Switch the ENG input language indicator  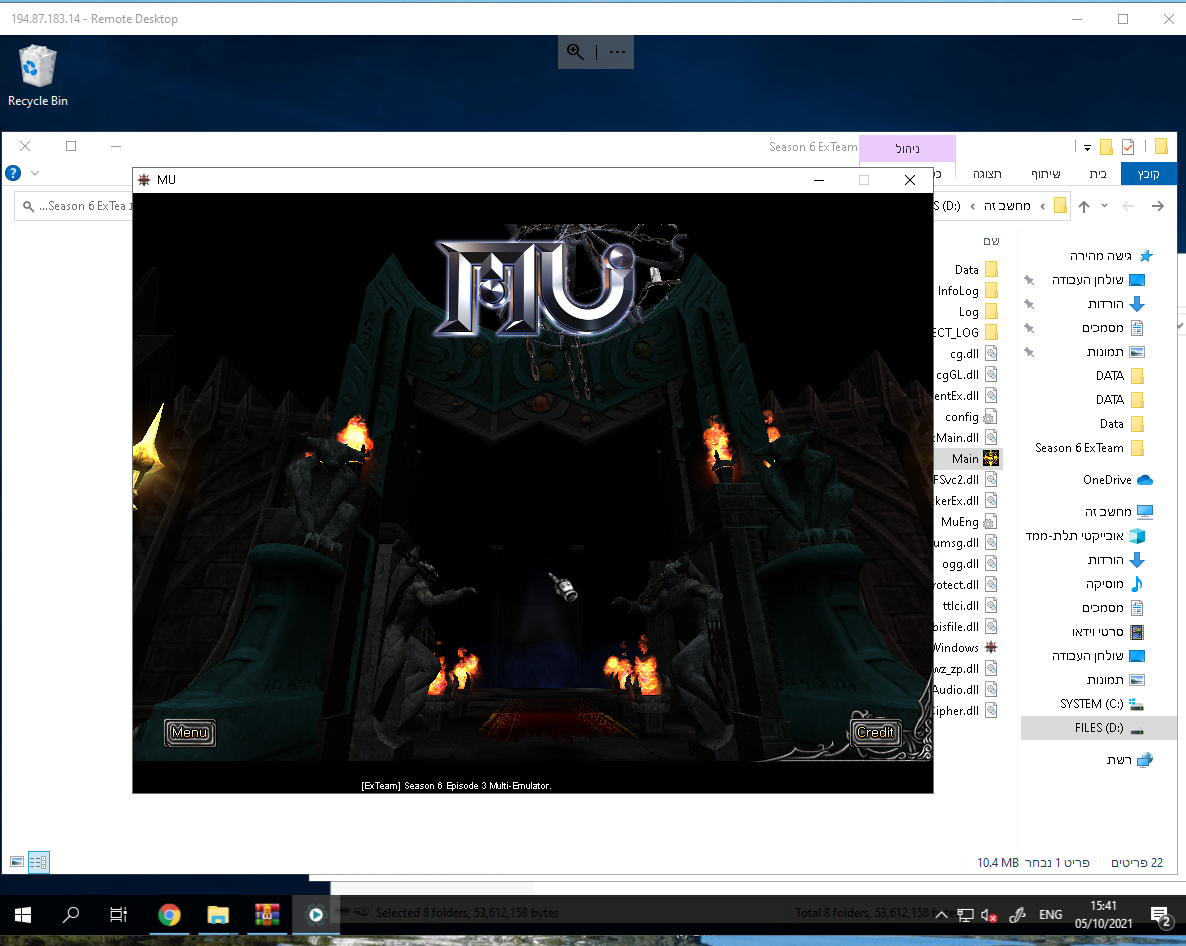coord(1050,915)
